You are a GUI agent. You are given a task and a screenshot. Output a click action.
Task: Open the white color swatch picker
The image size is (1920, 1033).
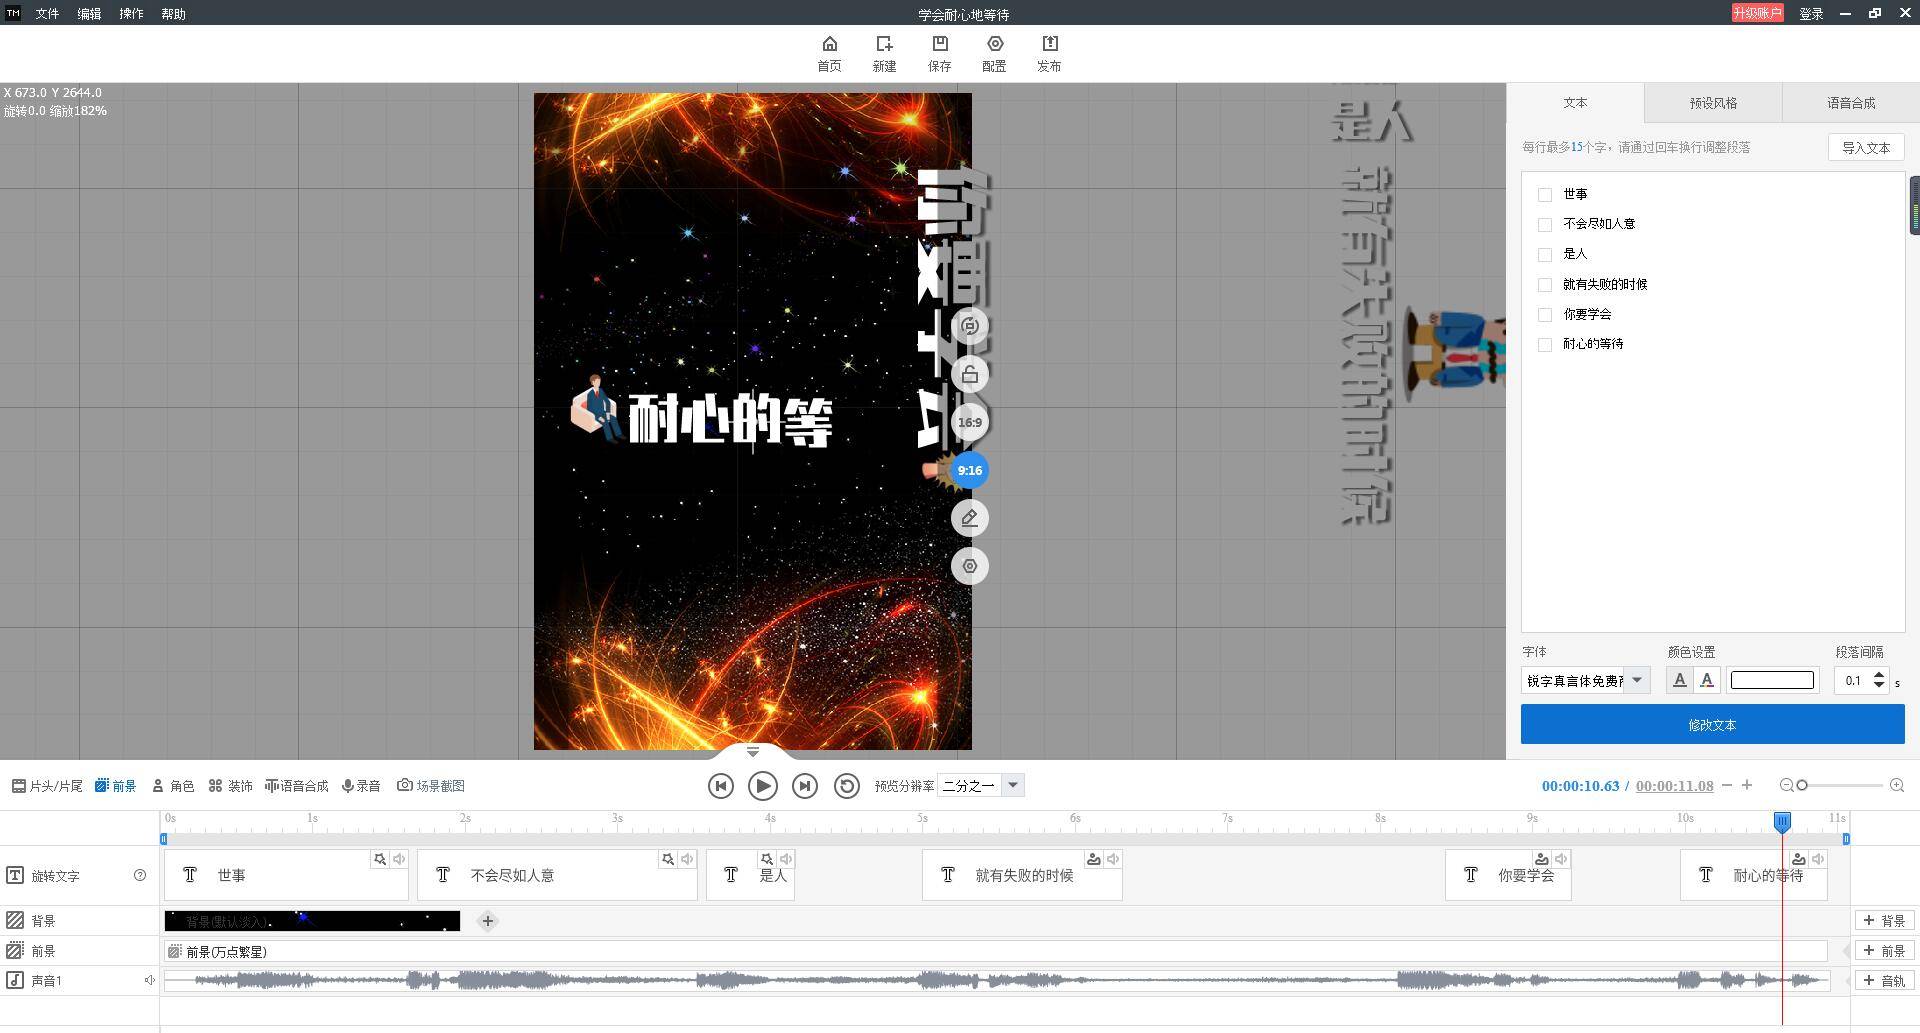click(x=1772, y=680)
